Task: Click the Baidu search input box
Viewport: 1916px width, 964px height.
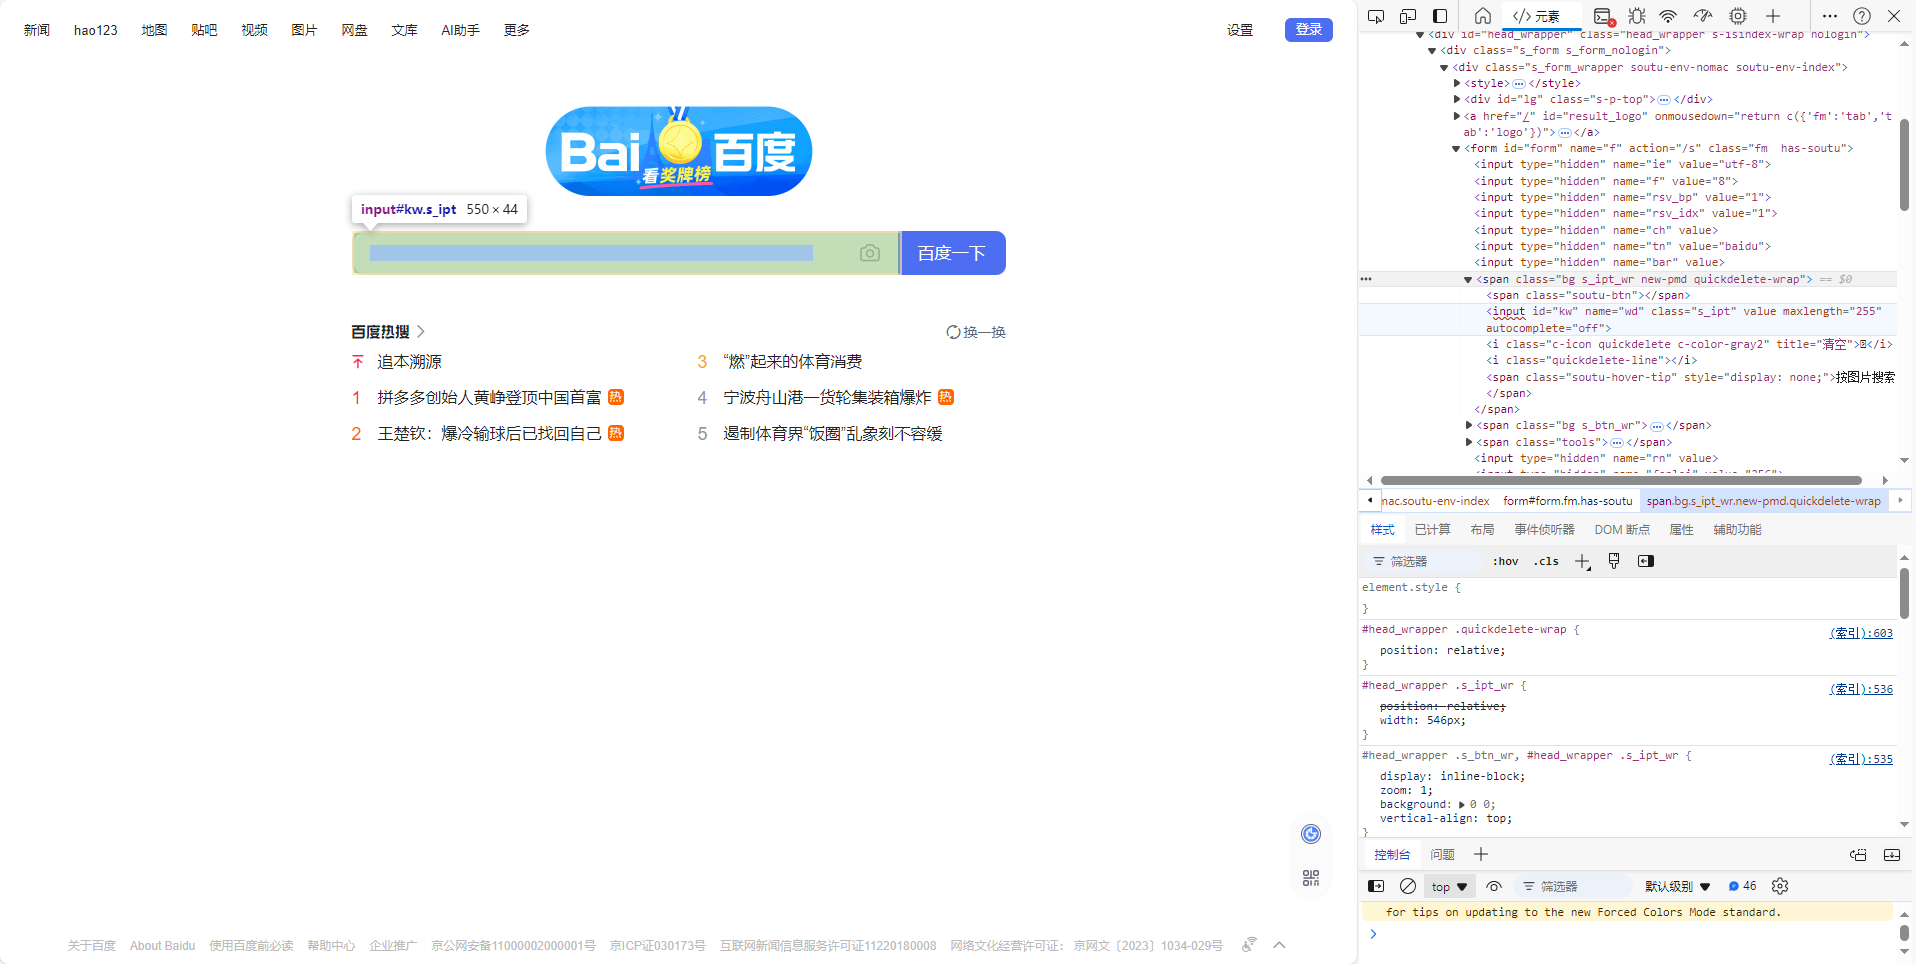Action: pos(626,253)
